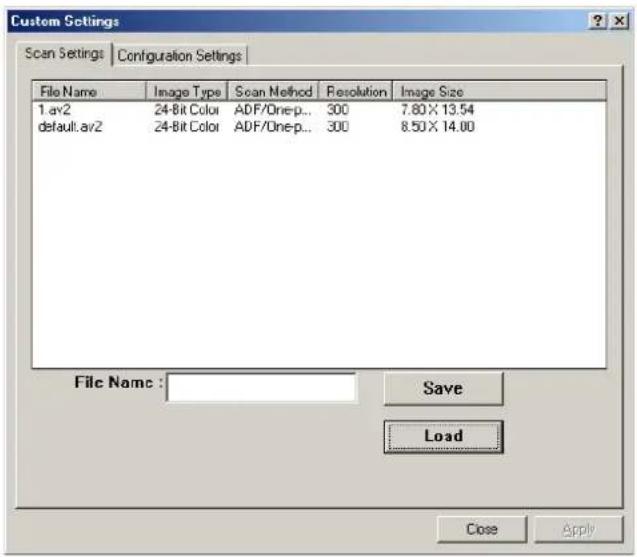Sort by the Resolution column header
637x557 pixels.
pyautogui.click(x=356, y=91)
